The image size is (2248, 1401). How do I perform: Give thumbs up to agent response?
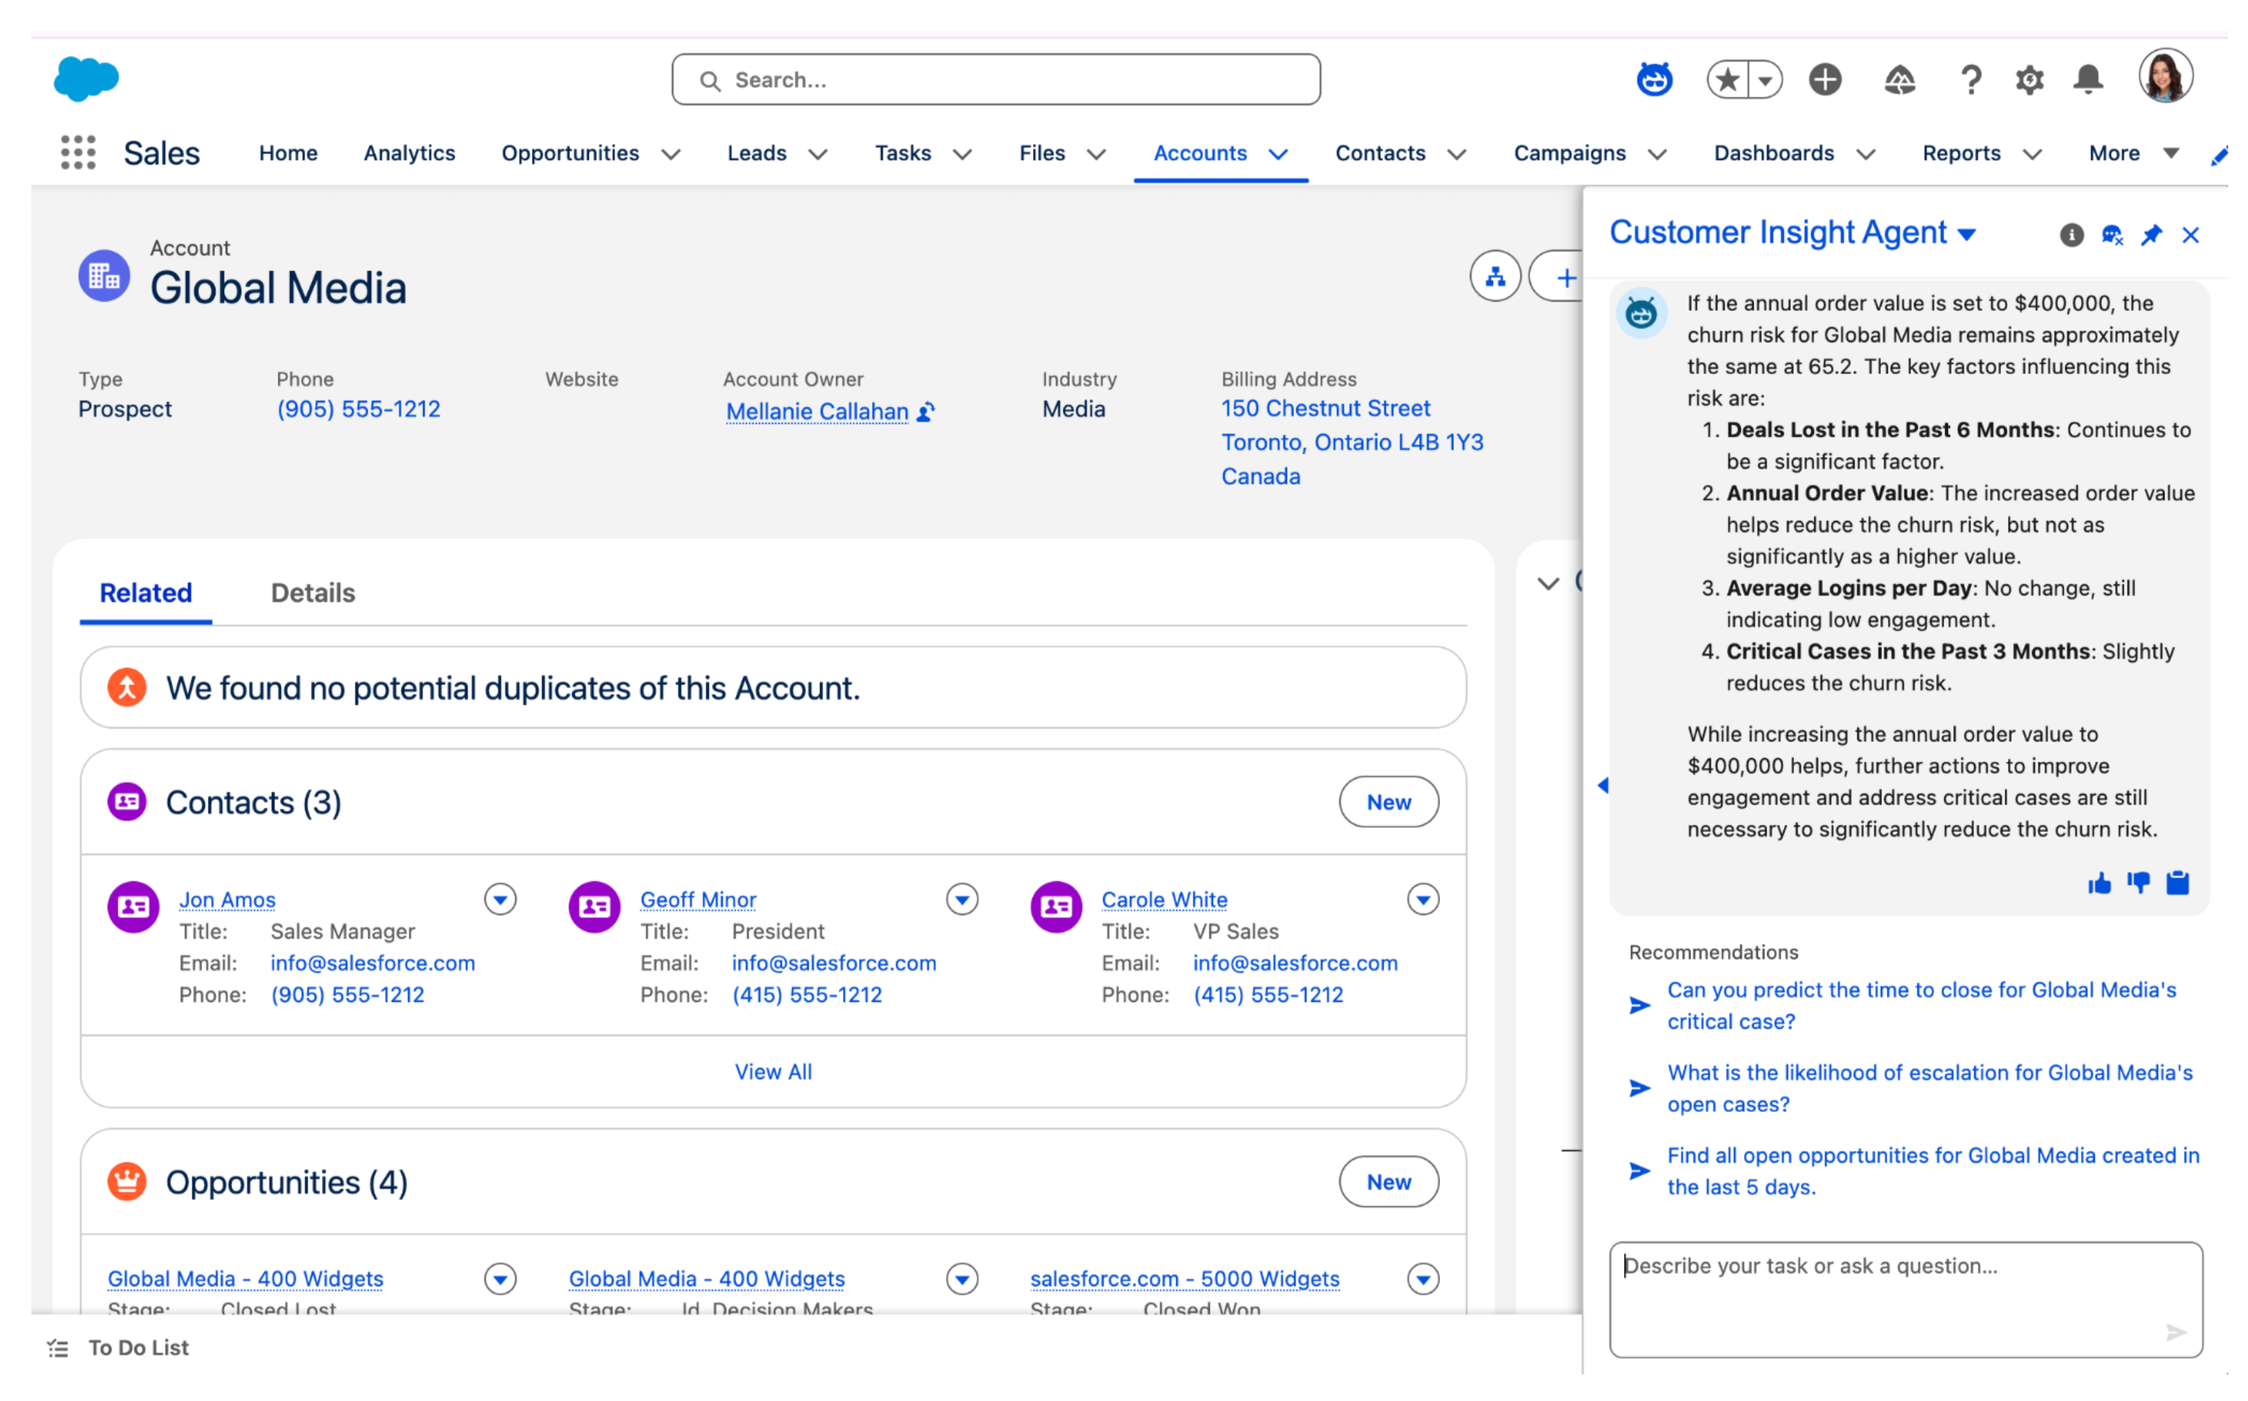coord(2099,883)
